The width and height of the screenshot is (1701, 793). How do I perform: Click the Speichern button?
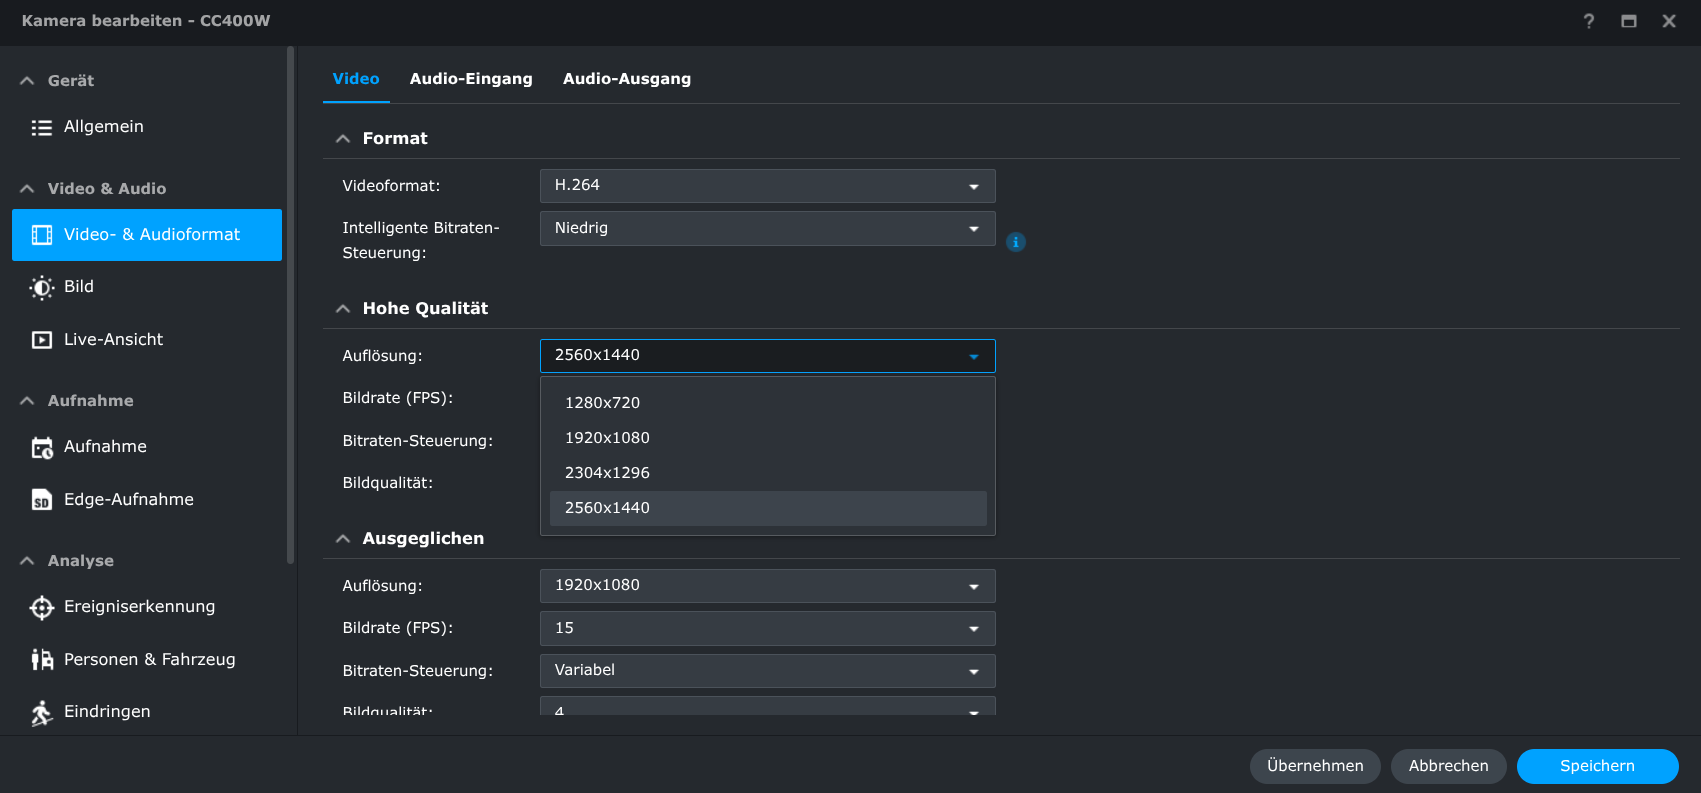pyautogui.click(x=1597, y=766)
